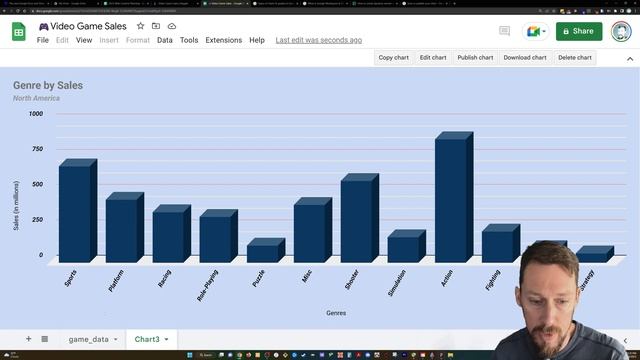Image resolution: width=640 pixels, height=360 pixels.
Task: Check the cloud document status icon
Action: [172, 26]
